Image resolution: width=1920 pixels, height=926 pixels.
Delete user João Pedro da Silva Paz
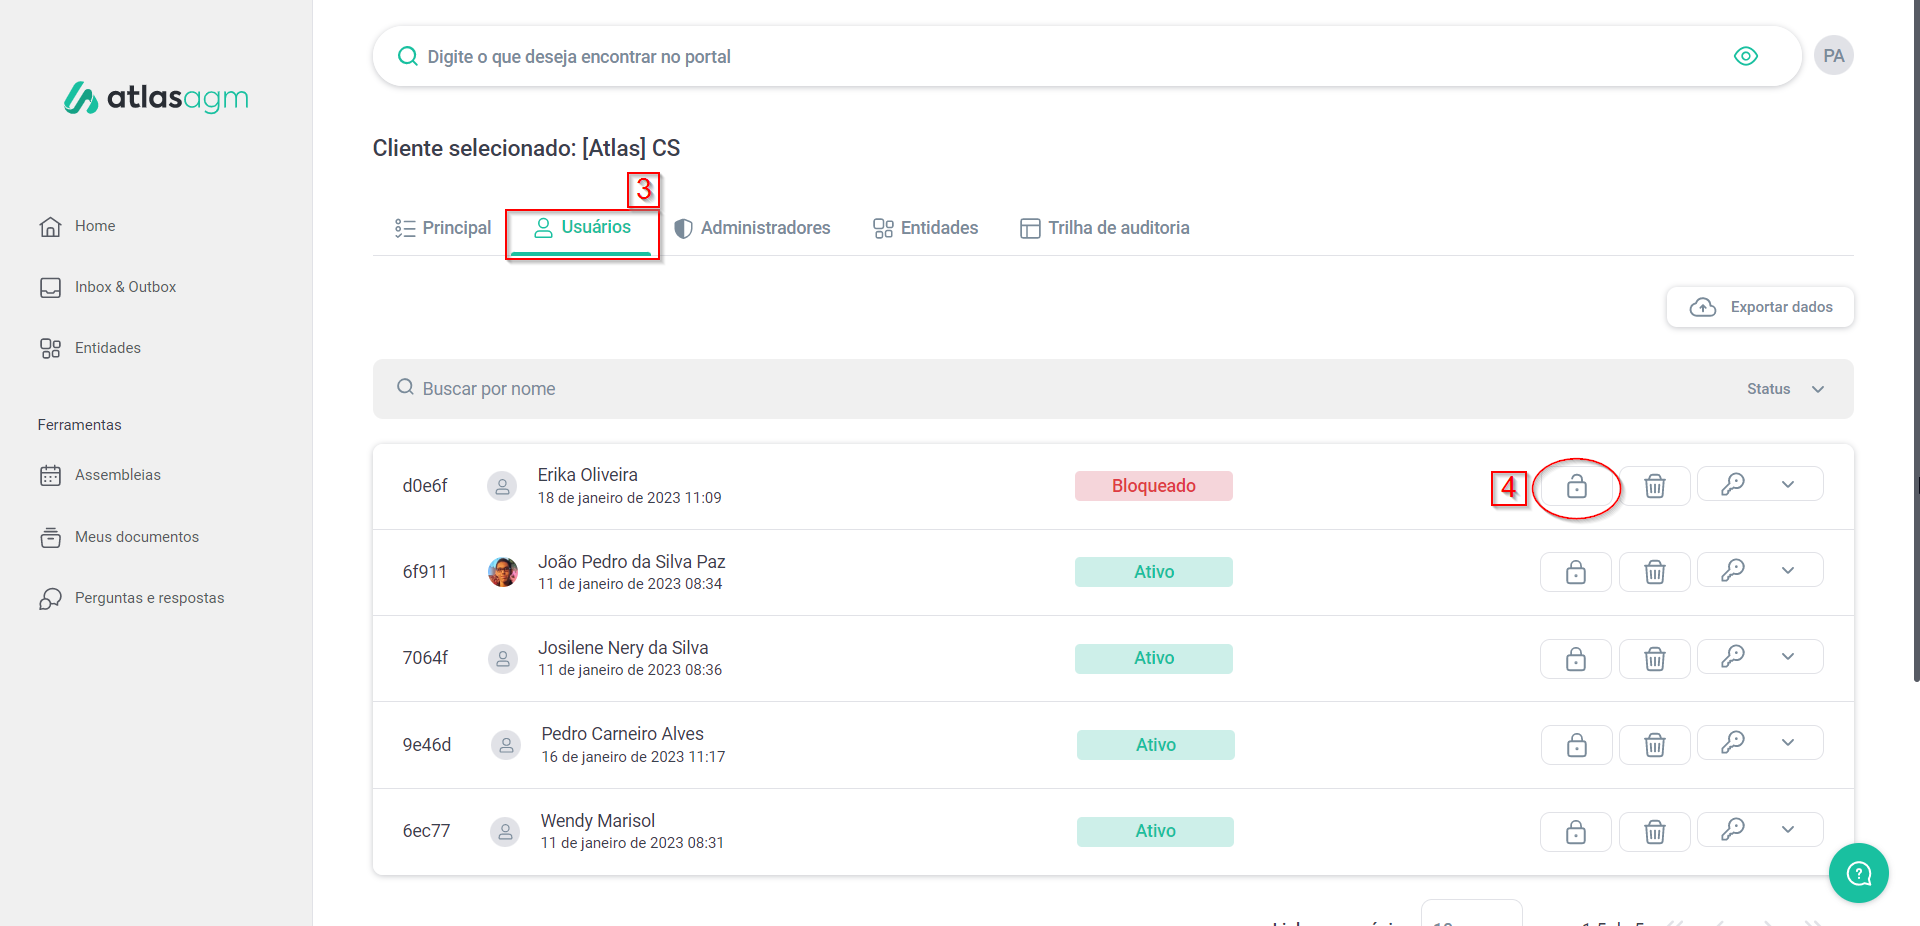coord(1655,572)
